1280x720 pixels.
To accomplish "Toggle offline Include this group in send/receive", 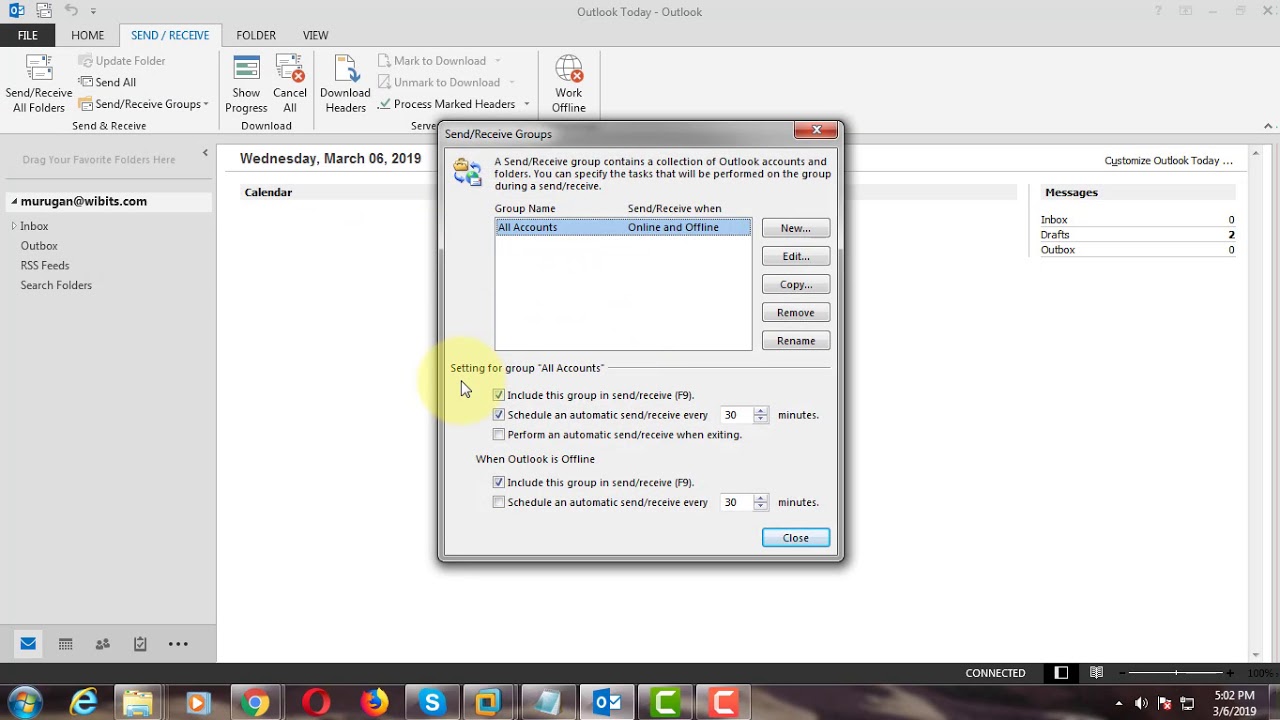I will 499,482.
